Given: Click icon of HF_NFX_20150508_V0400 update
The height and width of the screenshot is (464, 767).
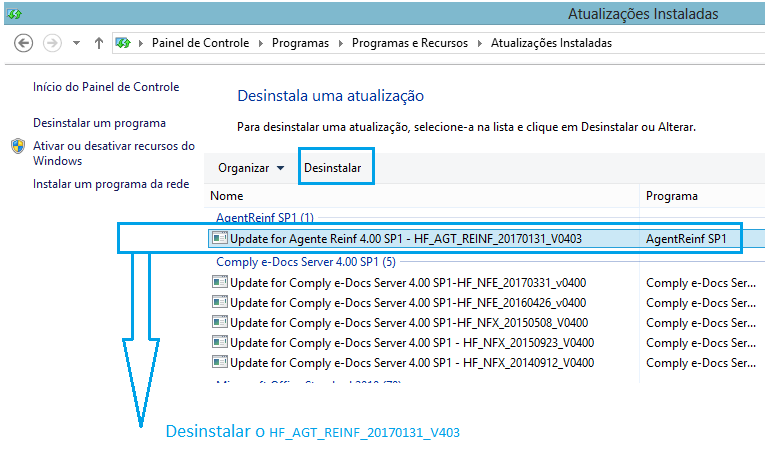Looking at the screenshot, I should pyautogui.click(x=220, y=322).
